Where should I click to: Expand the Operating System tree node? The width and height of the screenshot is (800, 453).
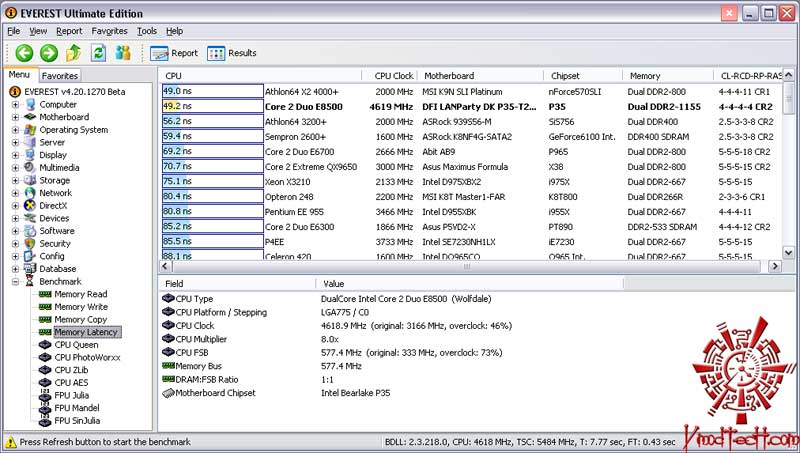(x=15, y=130)
